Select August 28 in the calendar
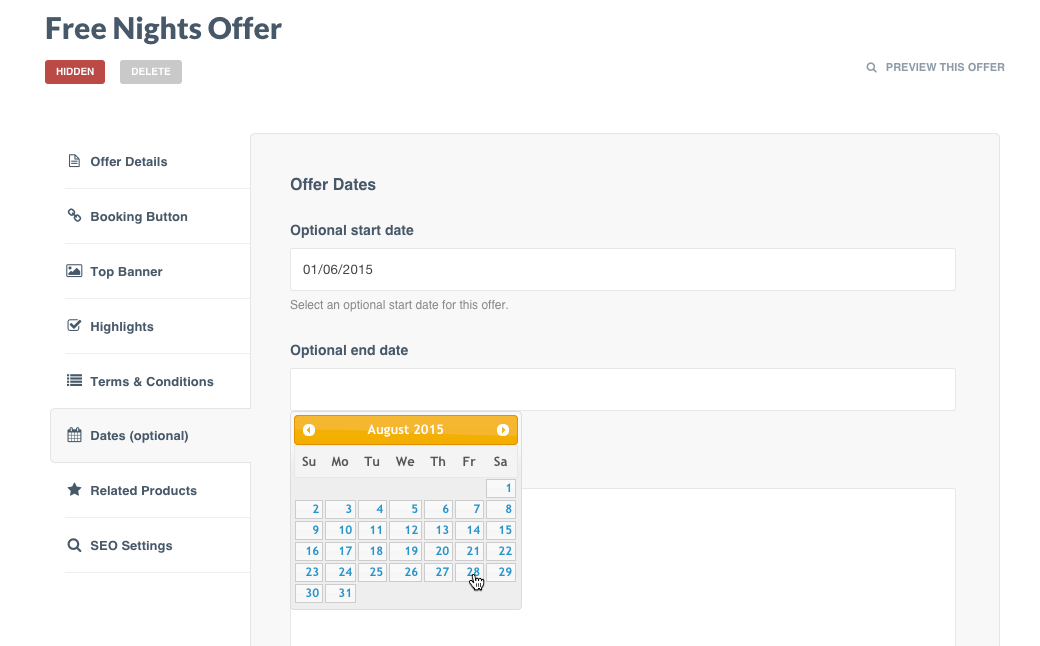 [x=470, y=573]
